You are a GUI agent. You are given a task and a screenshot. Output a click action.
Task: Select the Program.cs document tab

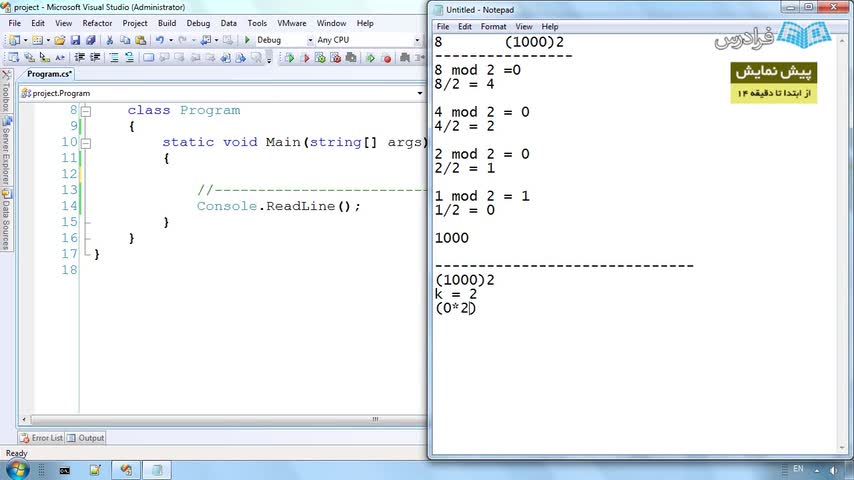[x=49, y=74]
